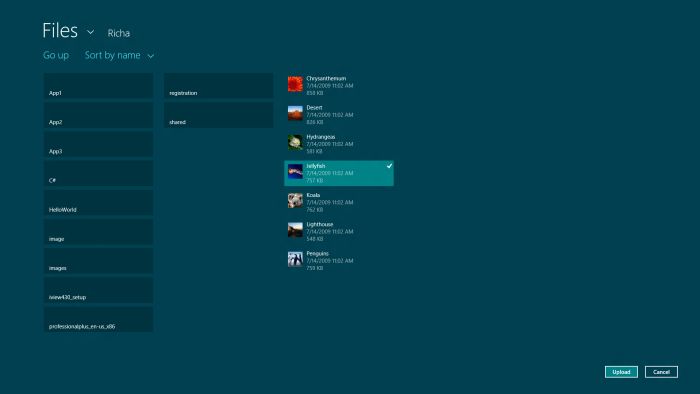Click the Koala file name

pos(313,195)
